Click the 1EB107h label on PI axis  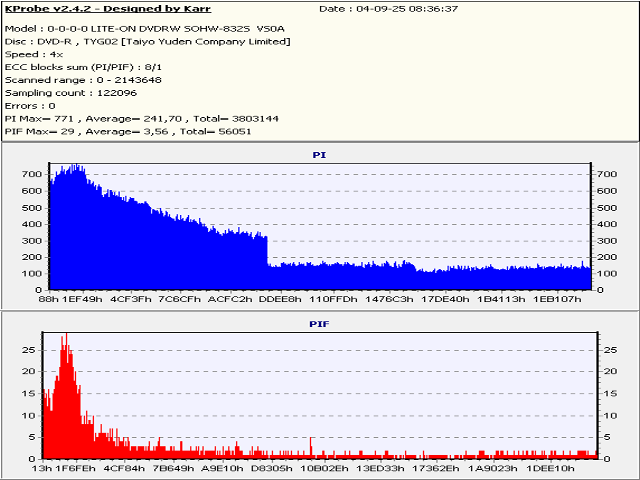pos(557,299)
